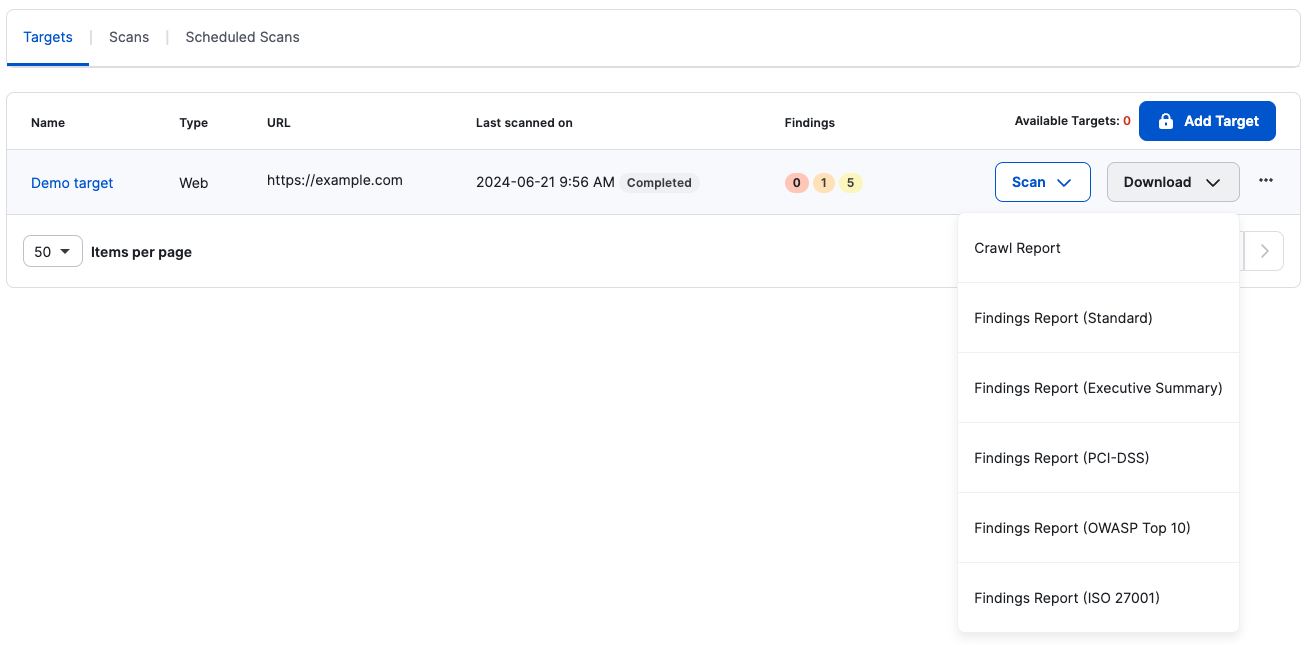Image resolution: width=1309 pixels, height=645 pixels.
Task: Switch to the Scans tab
Action: click(129, 37)
